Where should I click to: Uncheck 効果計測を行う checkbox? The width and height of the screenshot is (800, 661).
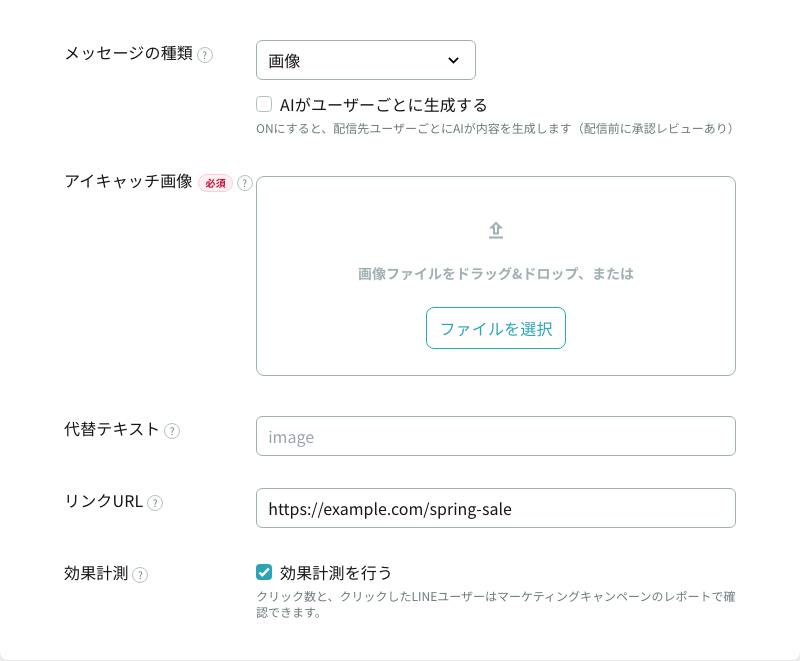[x=264, y=572]
